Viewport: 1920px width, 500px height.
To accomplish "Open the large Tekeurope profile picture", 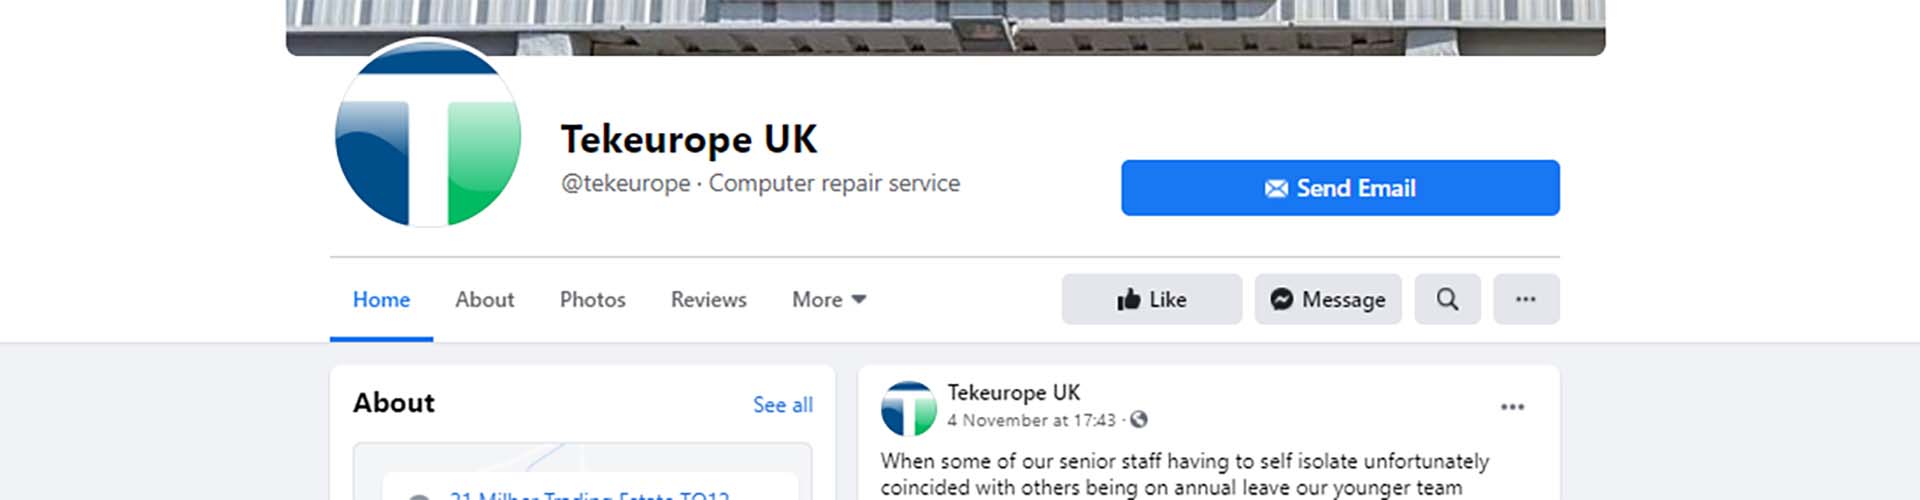I will click(x=428, y=133).
